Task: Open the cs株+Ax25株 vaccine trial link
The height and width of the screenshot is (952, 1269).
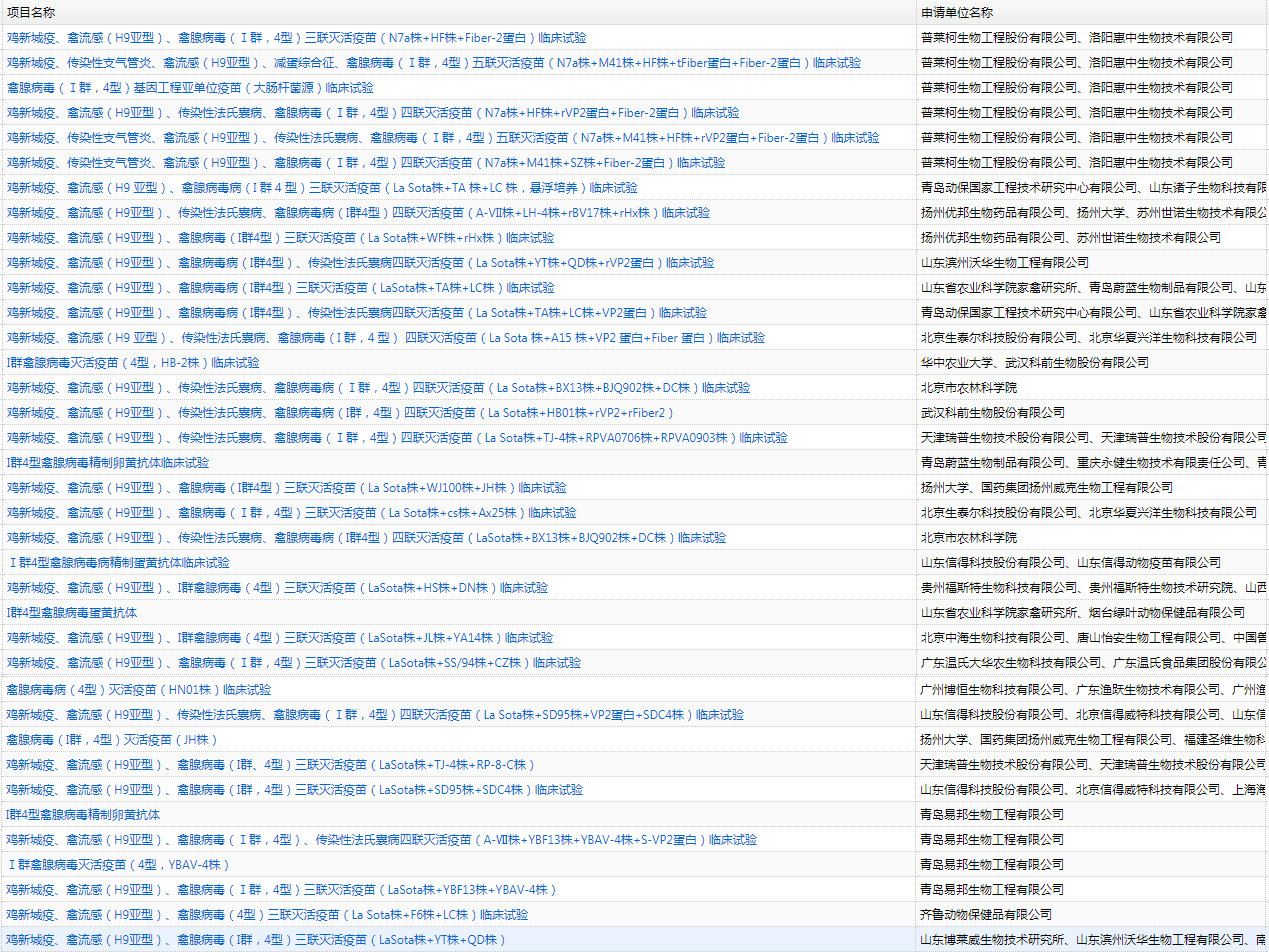Action: click(x=291, y=513)
